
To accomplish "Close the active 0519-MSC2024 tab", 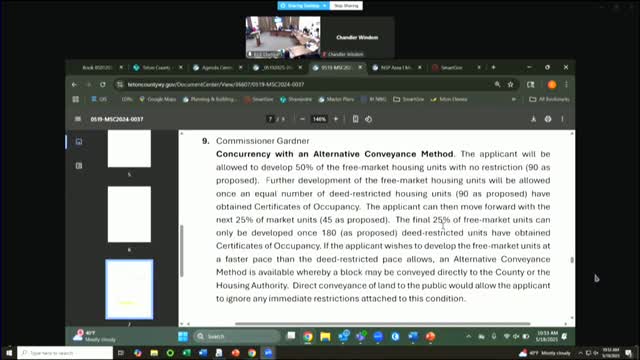I will tap(360, 67).
